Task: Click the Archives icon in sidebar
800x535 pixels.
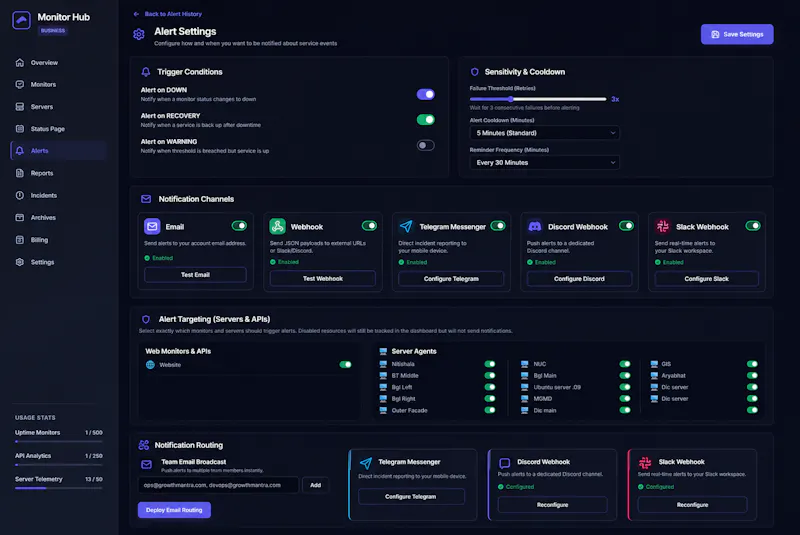Action: (20, 217)
